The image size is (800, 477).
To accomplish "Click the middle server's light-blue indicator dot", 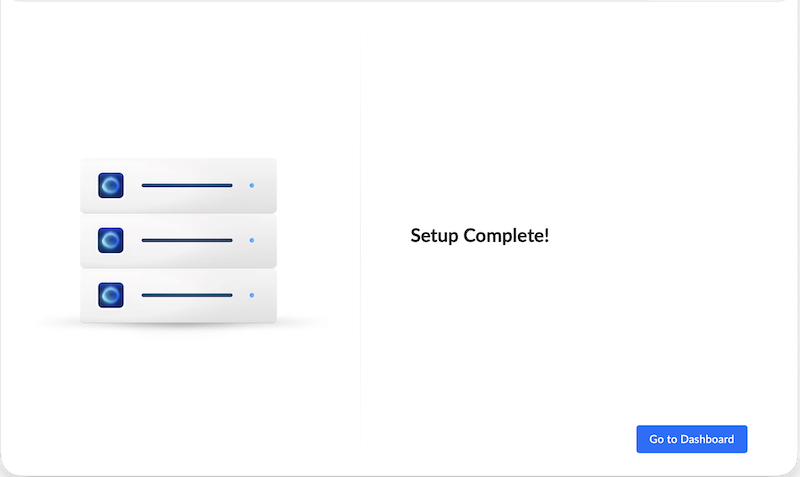I will pyautogui.click(x=252, y=240).
